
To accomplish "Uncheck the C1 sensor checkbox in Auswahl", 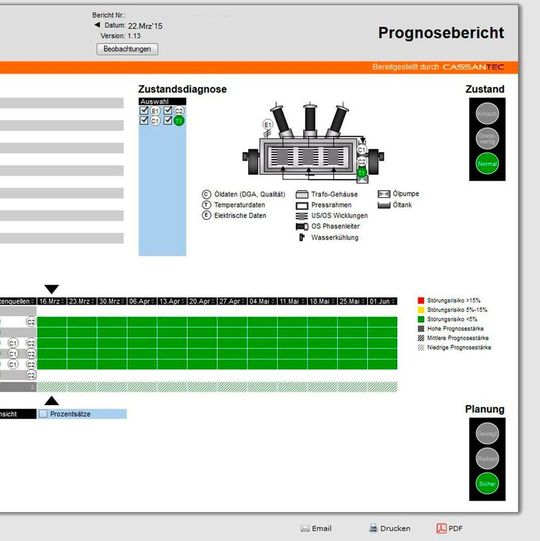I will pyautogui.click(x=144, y=120).
